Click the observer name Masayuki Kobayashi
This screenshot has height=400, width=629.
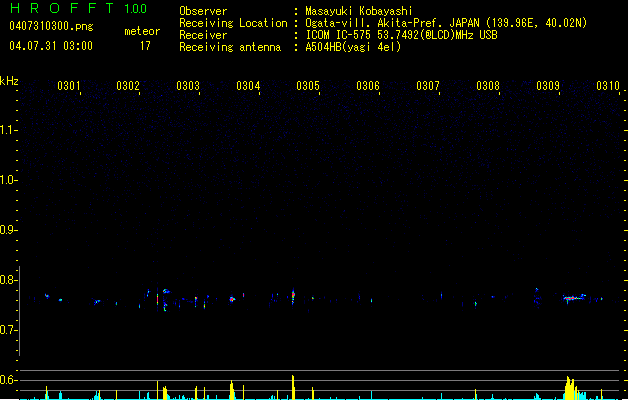[x=359, y=11]
